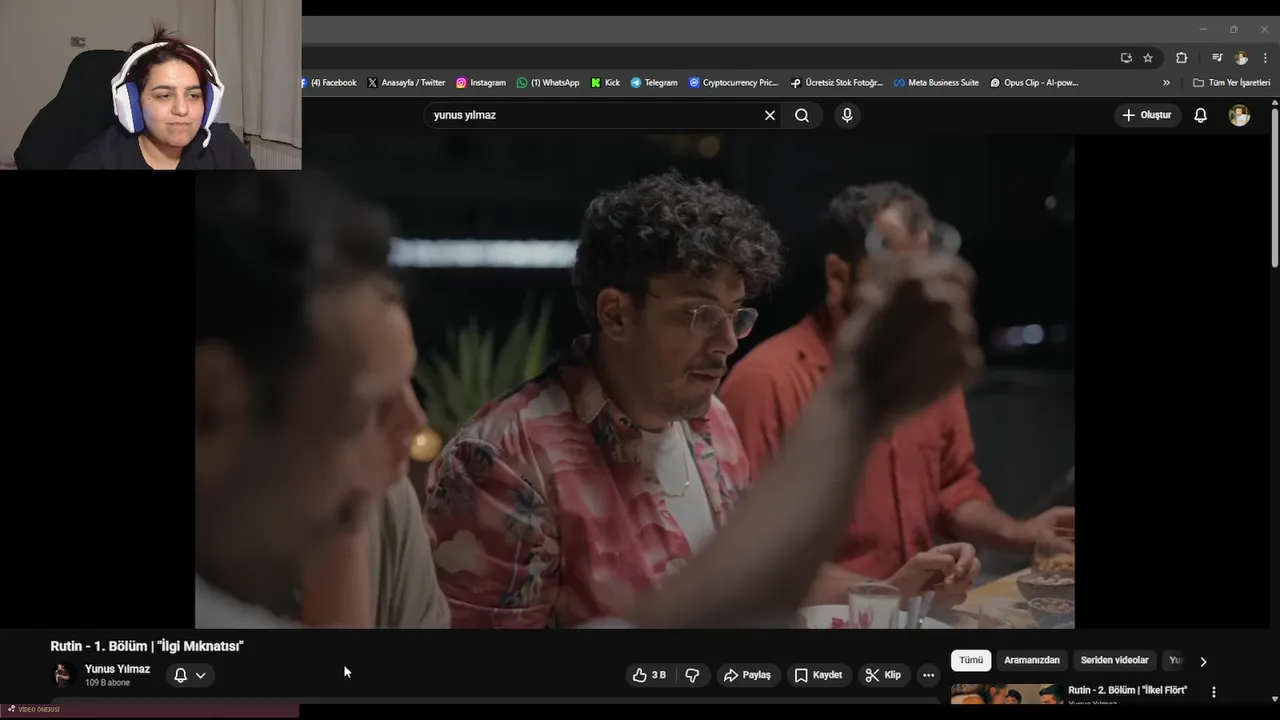Click the Chrome profile avatar
Viewport: 1280px width, 720px height.
(x=1241, y=58)
